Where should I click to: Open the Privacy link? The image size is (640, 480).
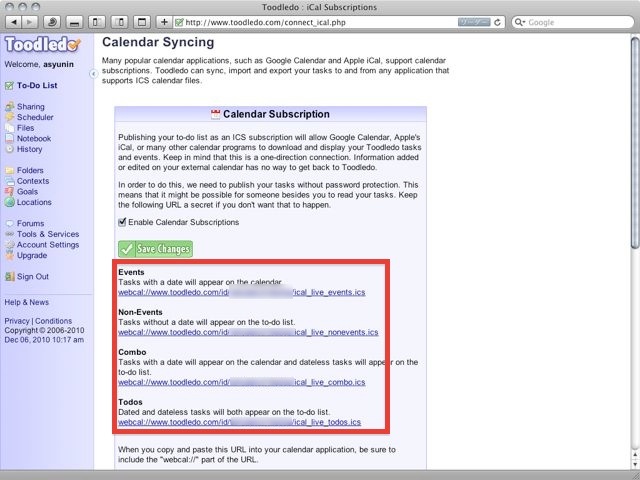17,321
